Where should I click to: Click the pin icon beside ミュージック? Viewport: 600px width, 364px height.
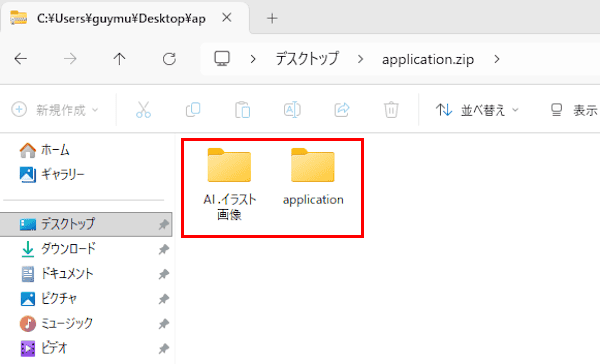(x=164, y=324)
